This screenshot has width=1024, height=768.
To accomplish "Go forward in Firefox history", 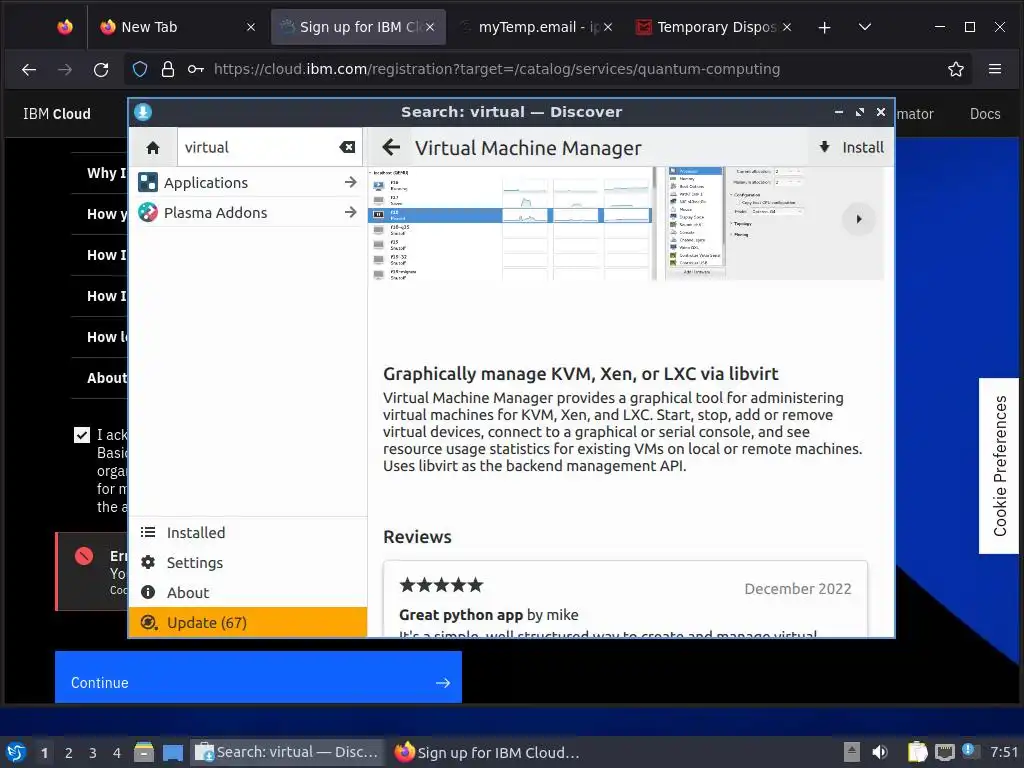I will [65, 69].
